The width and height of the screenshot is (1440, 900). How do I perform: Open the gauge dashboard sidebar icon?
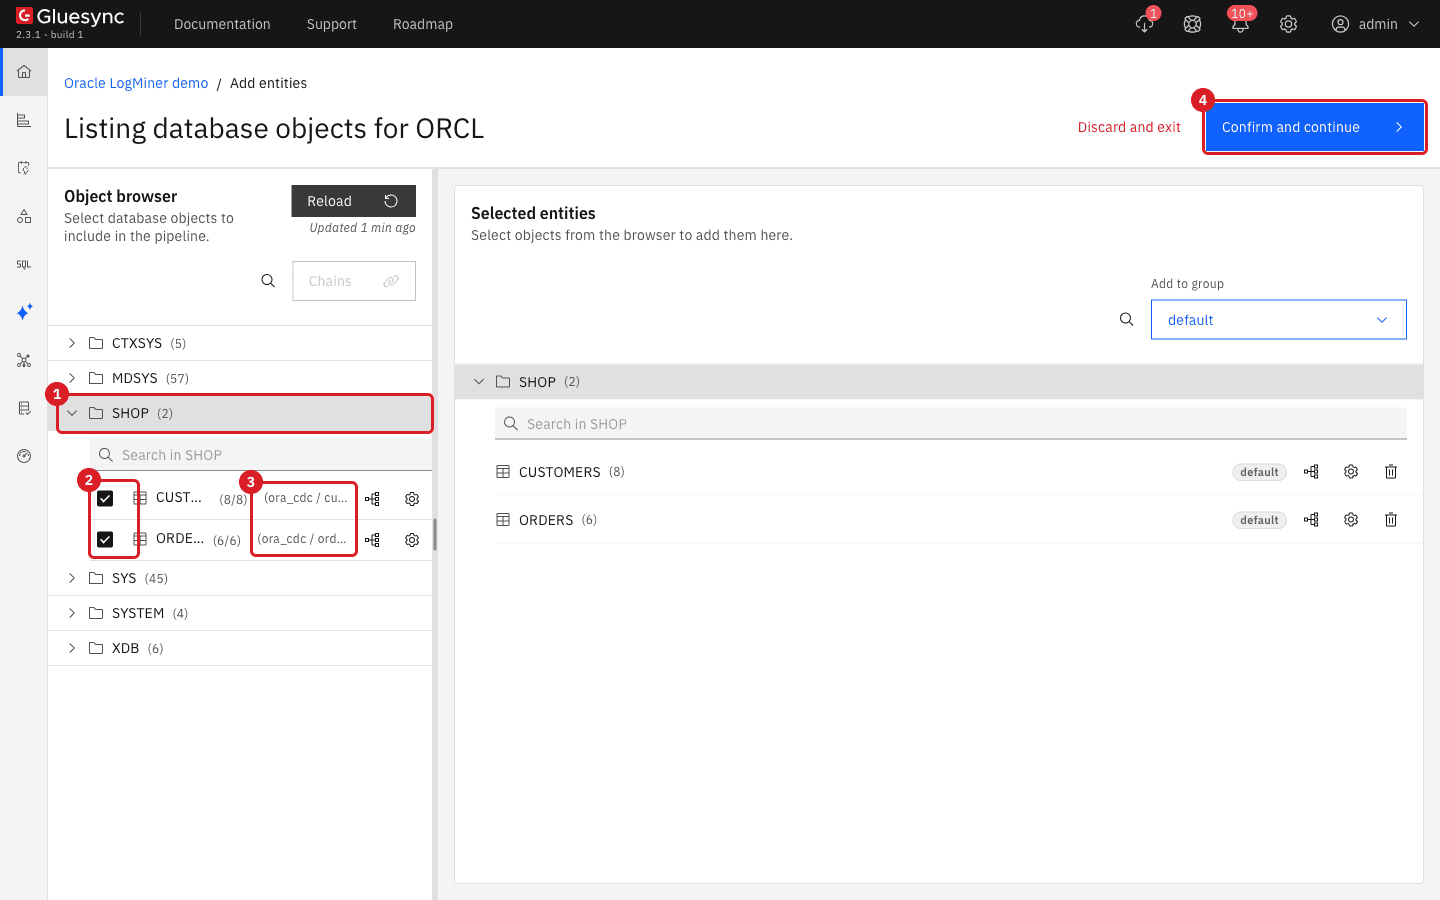(x=24, y=456)
